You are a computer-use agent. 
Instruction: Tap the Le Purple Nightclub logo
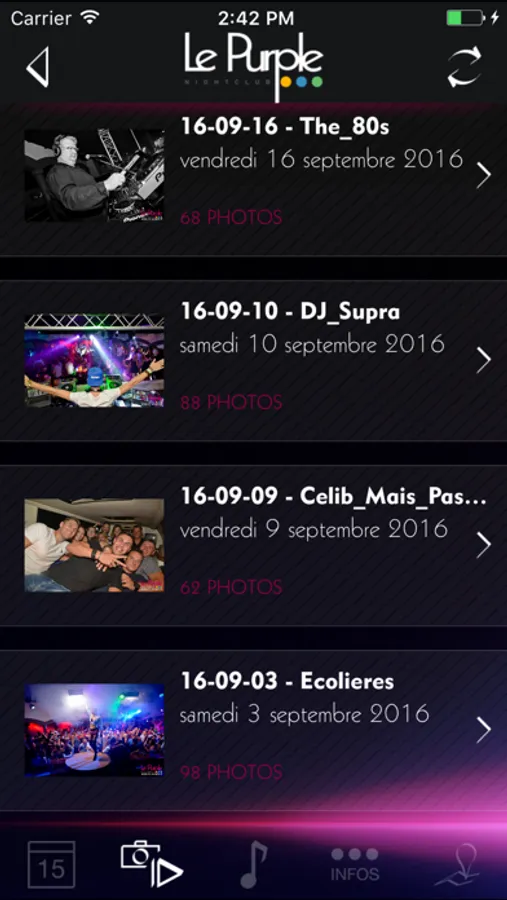253,64
